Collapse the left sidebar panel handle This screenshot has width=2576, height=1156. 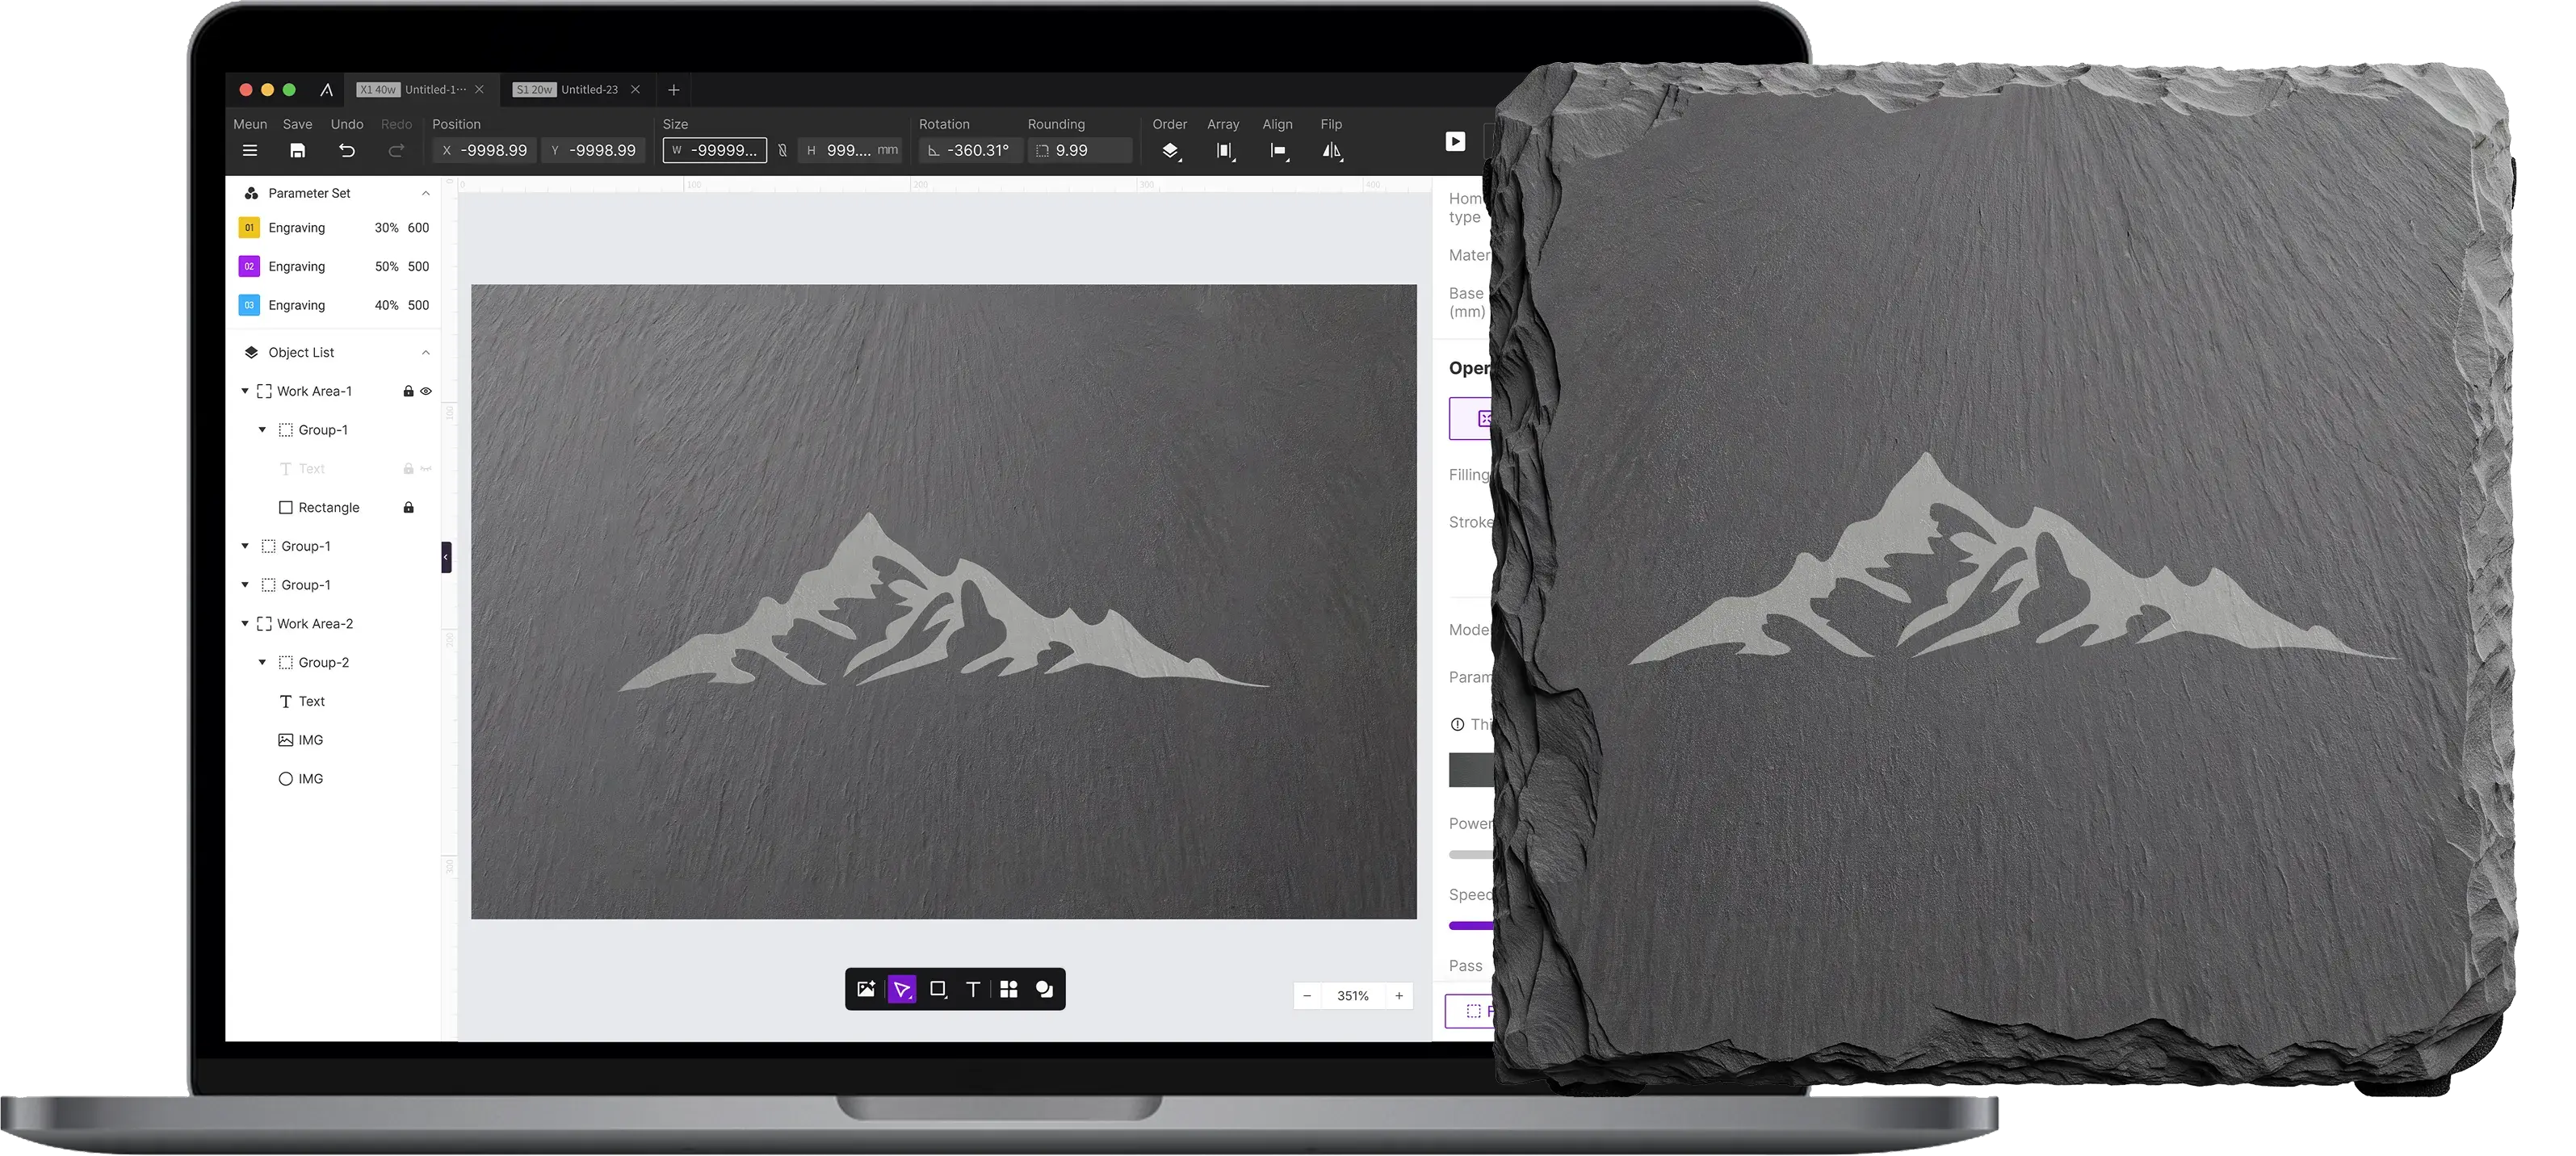(446, 557)
